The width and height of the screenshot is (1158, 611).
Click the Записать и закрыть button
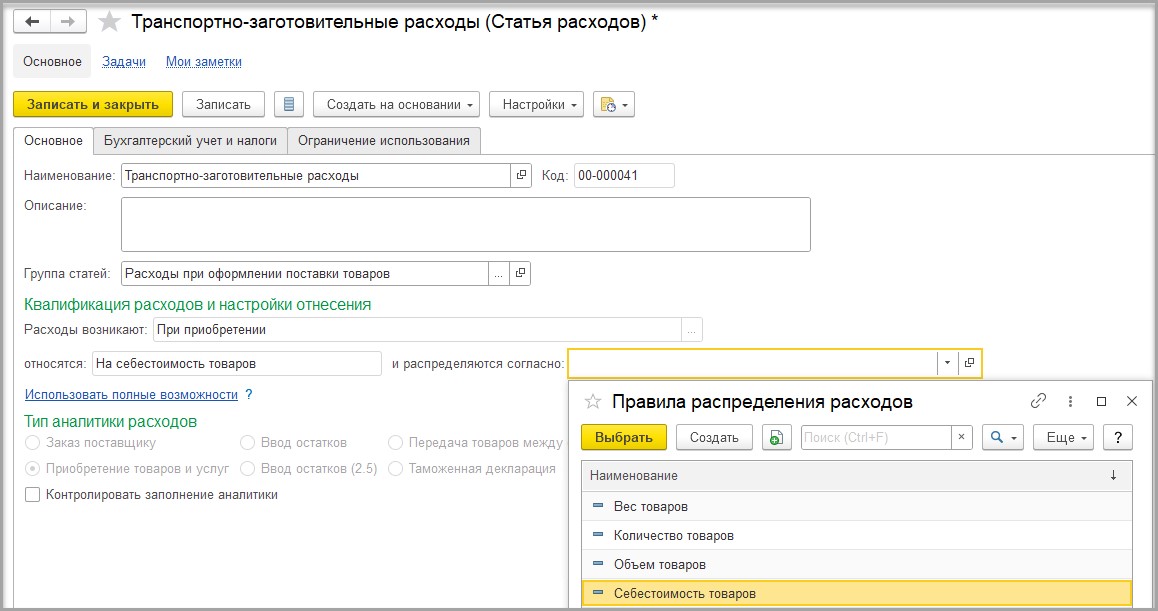(93, 104)
